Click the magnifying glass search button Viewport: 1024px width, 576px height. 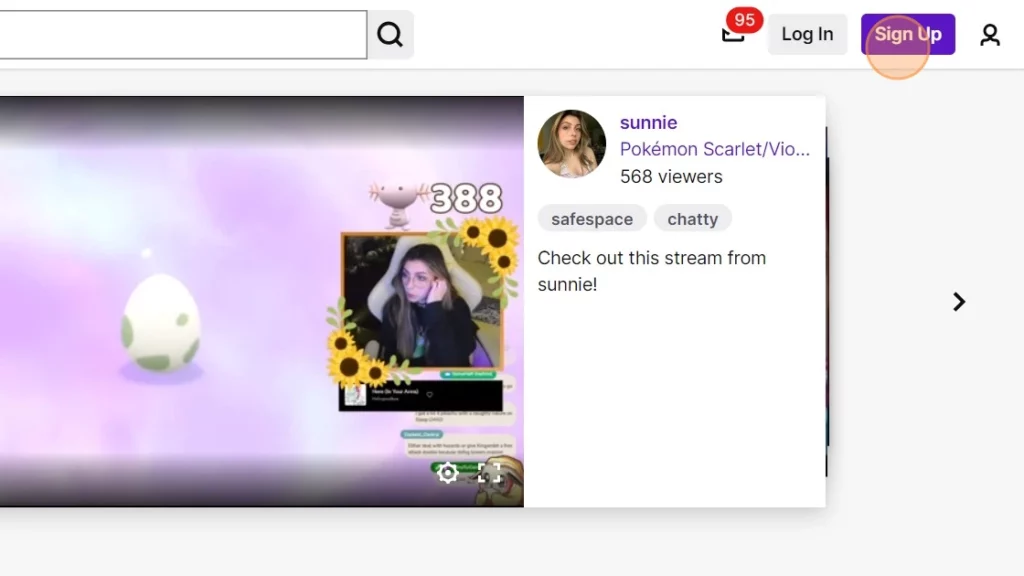coord(390,35)
